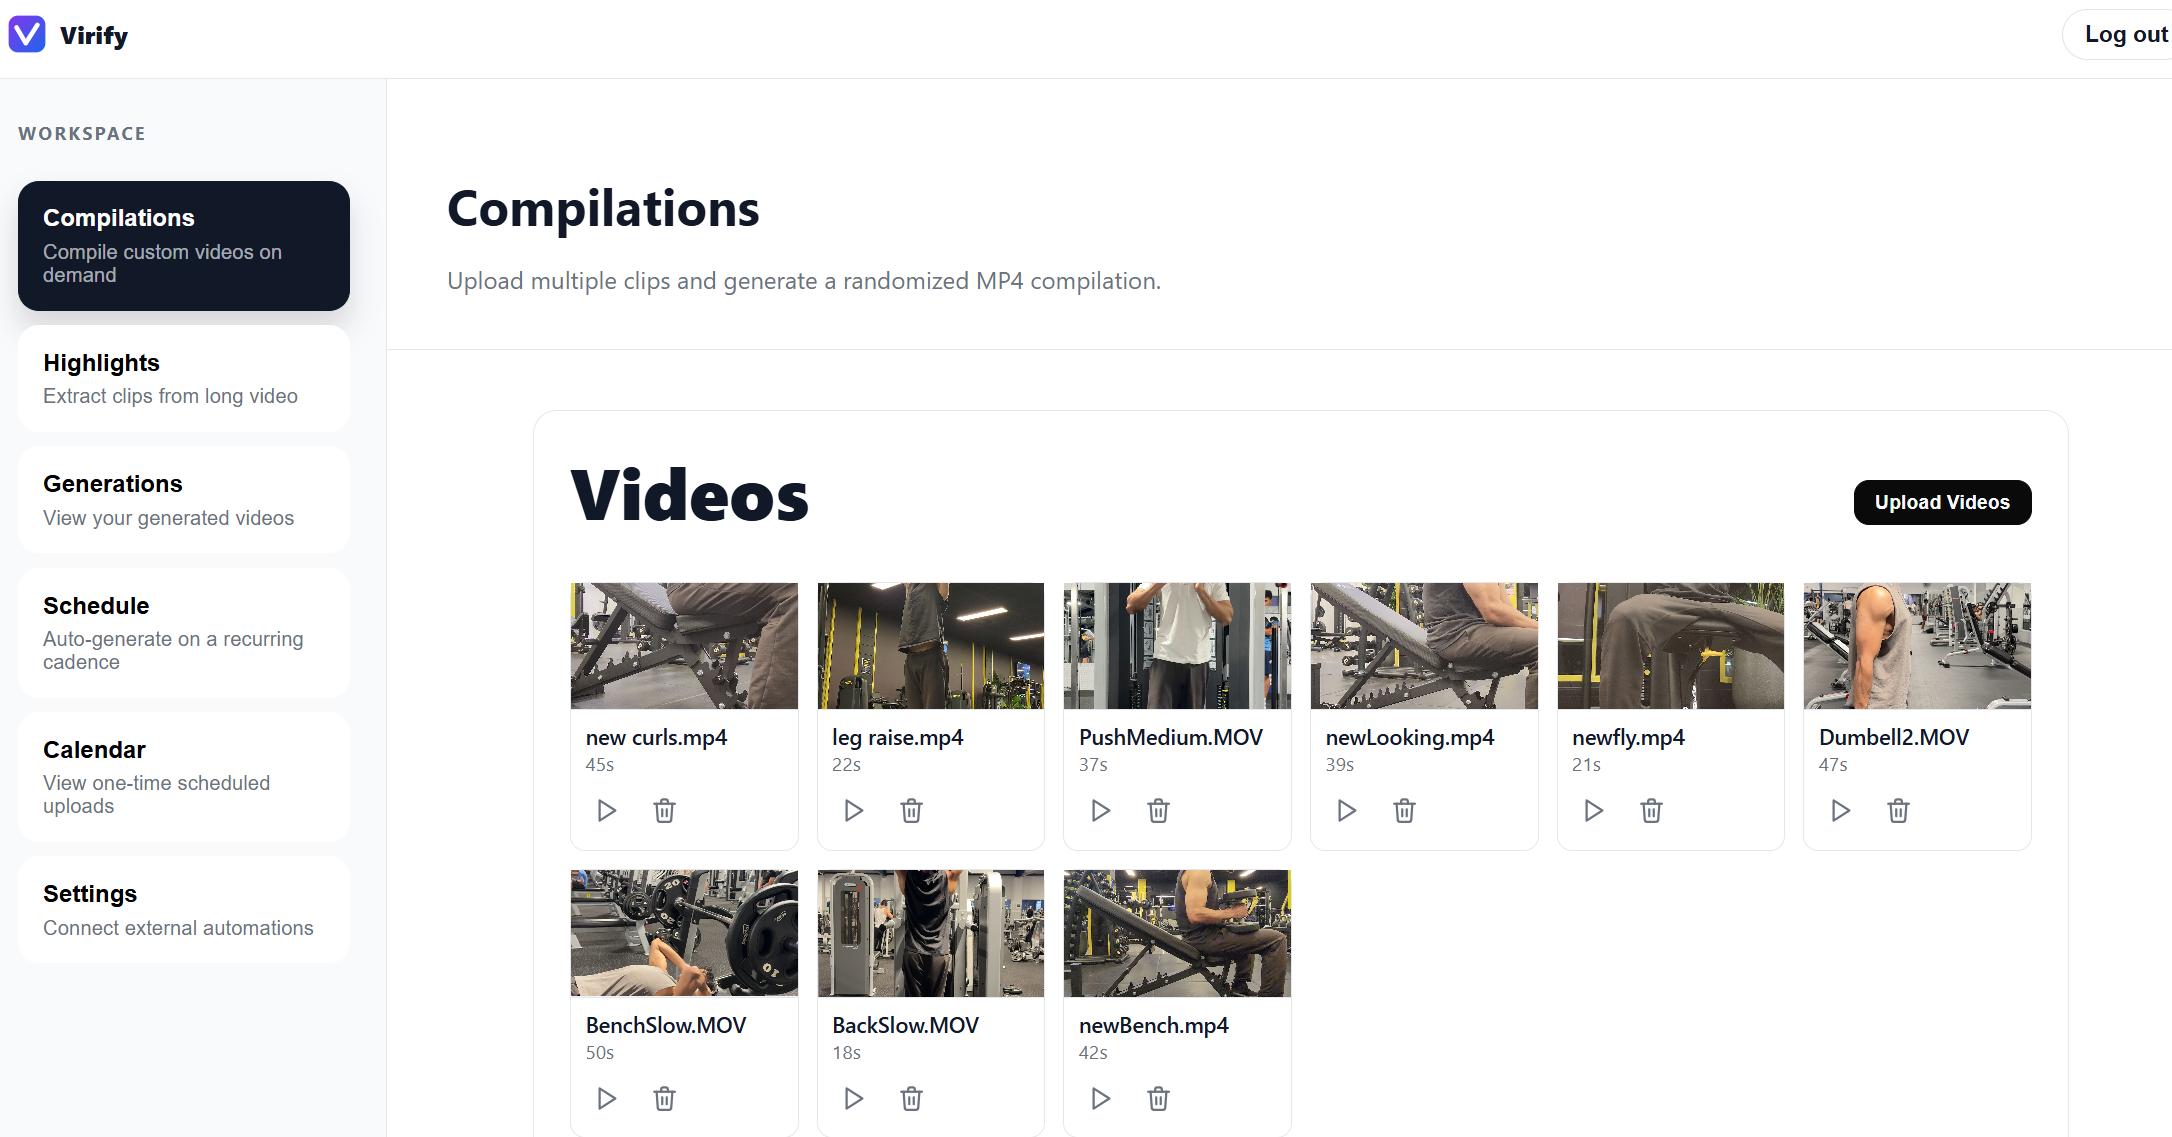Open the leg raise.mp4 thumbnail
The image size is (2172, 1137).
click(x=930, y=645)
